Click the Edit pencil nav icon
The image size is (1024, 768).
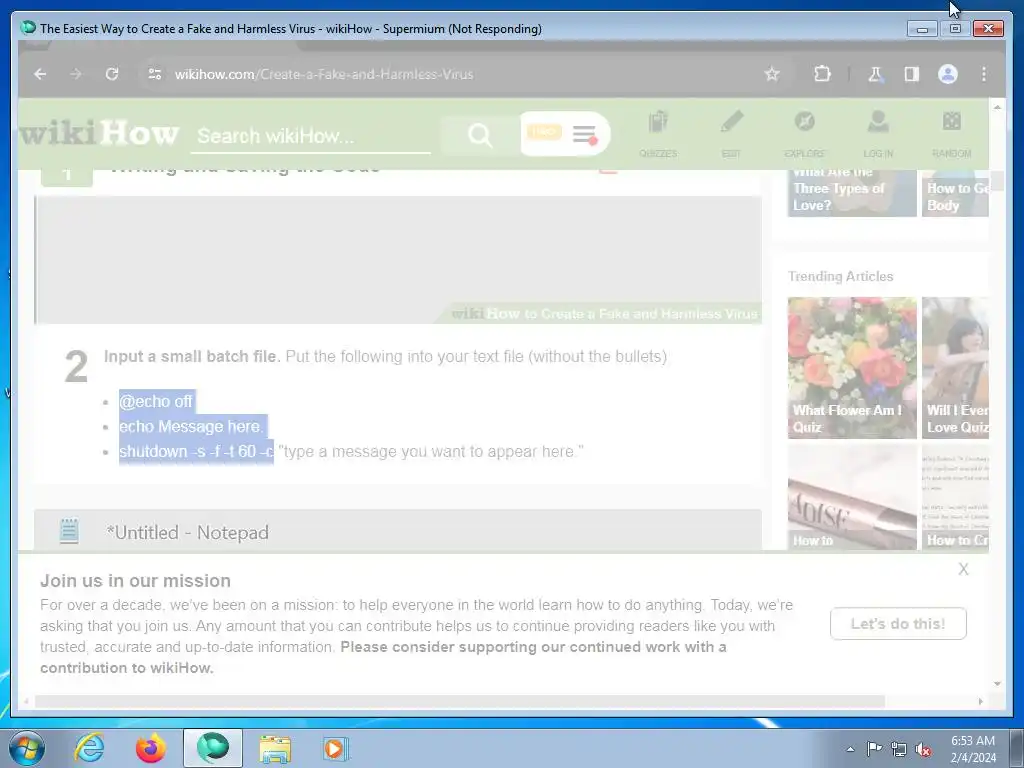[x=731, y=135]
